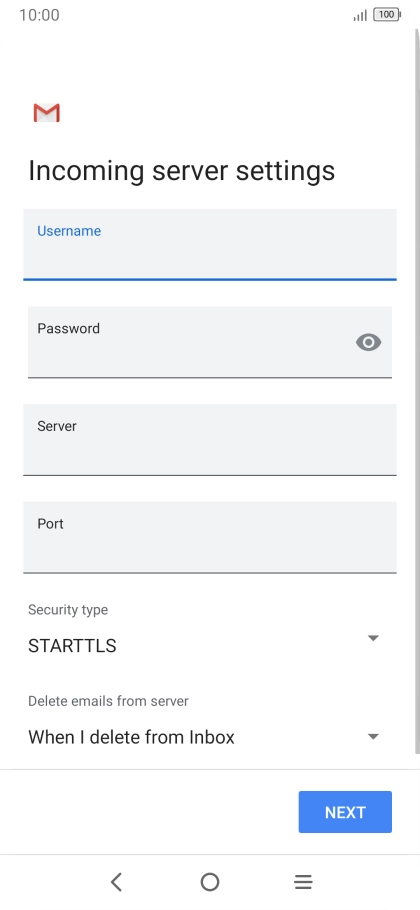Tap the Security type label
Screen dimensions: 420x910
coord(68,609)
